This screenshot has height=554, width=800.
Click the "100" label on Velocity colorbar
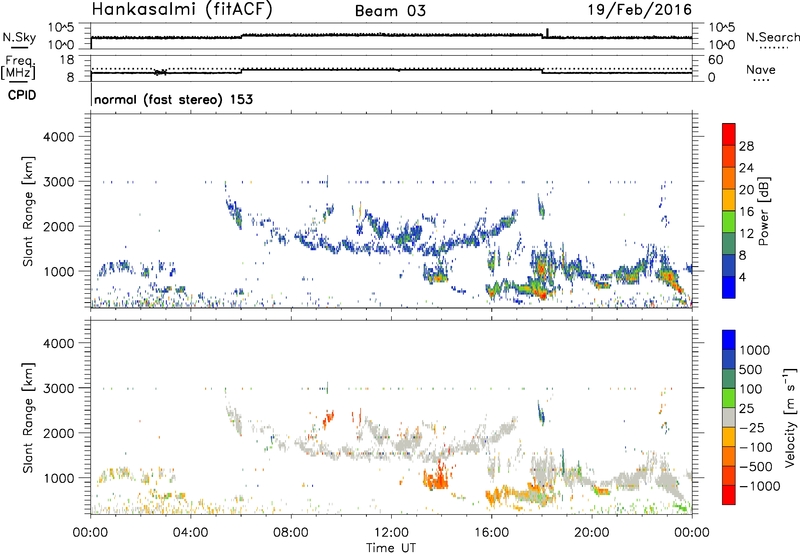click(x=751, y=389)
